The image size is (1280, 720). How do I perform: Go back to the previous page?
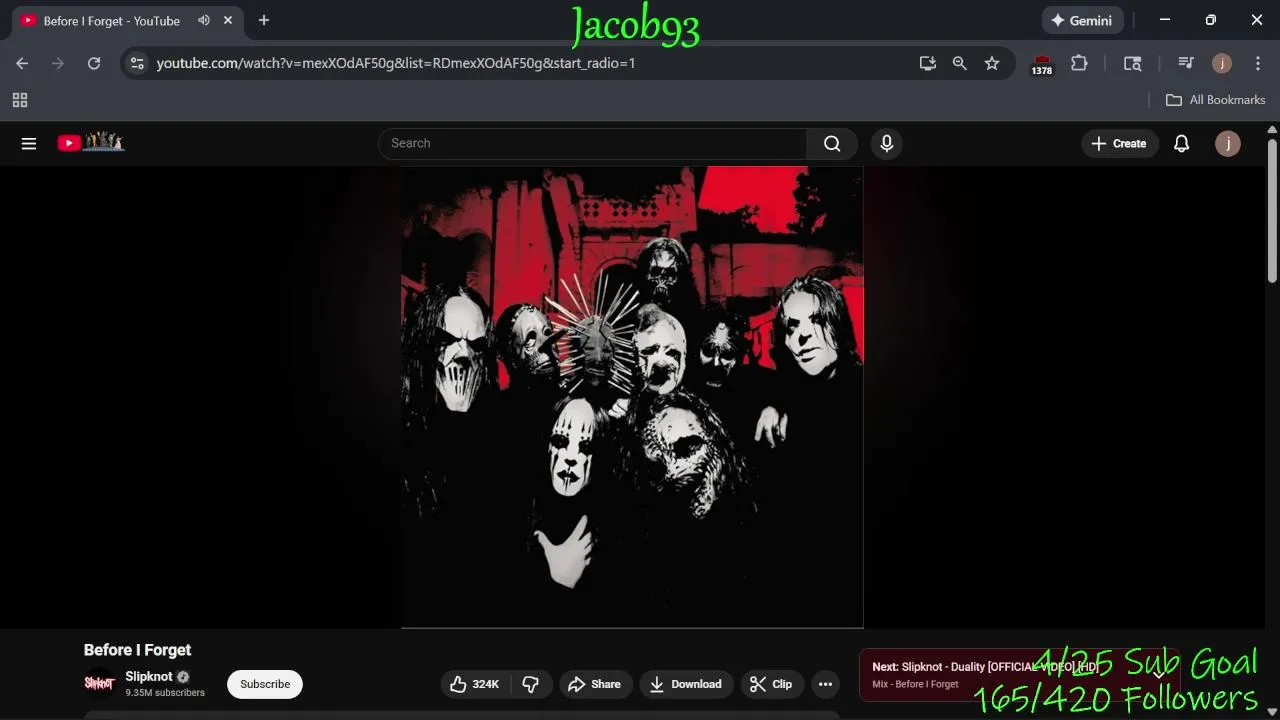coord(22,63)
